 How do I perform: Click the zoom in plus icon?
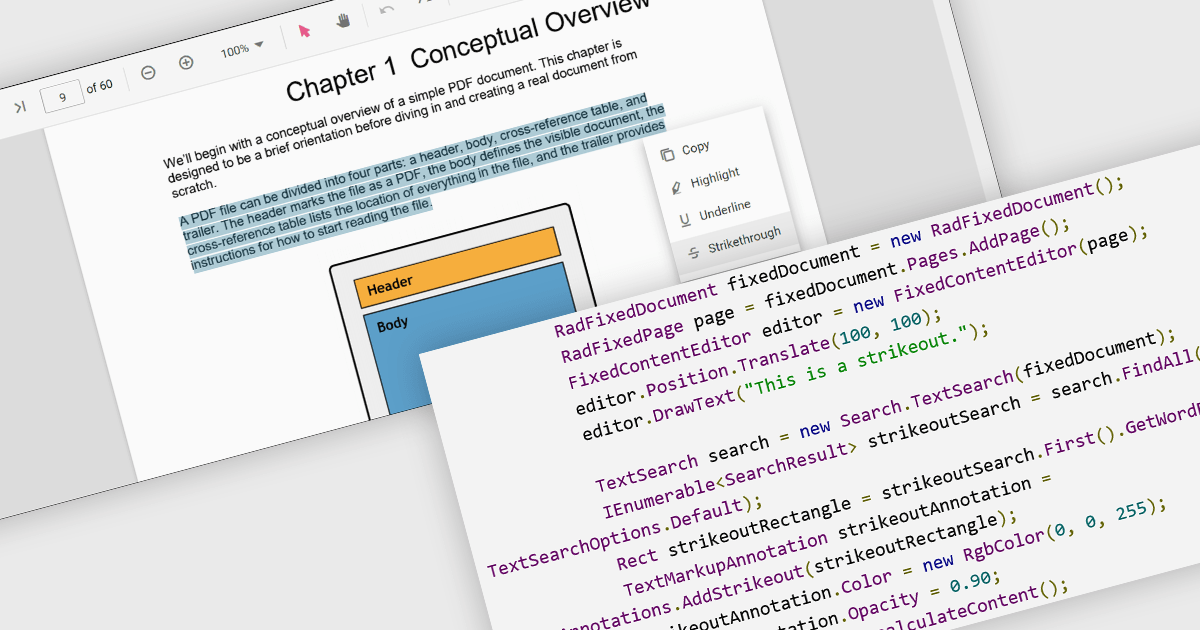(x=186, y=62)
